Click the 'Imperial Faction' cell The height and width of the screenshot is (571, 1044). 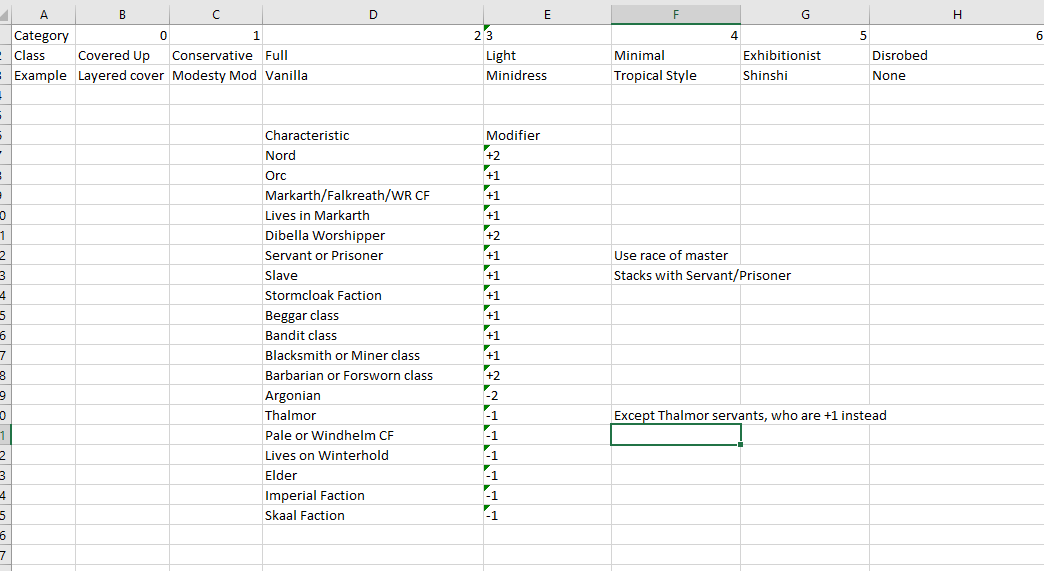point(373,494)
